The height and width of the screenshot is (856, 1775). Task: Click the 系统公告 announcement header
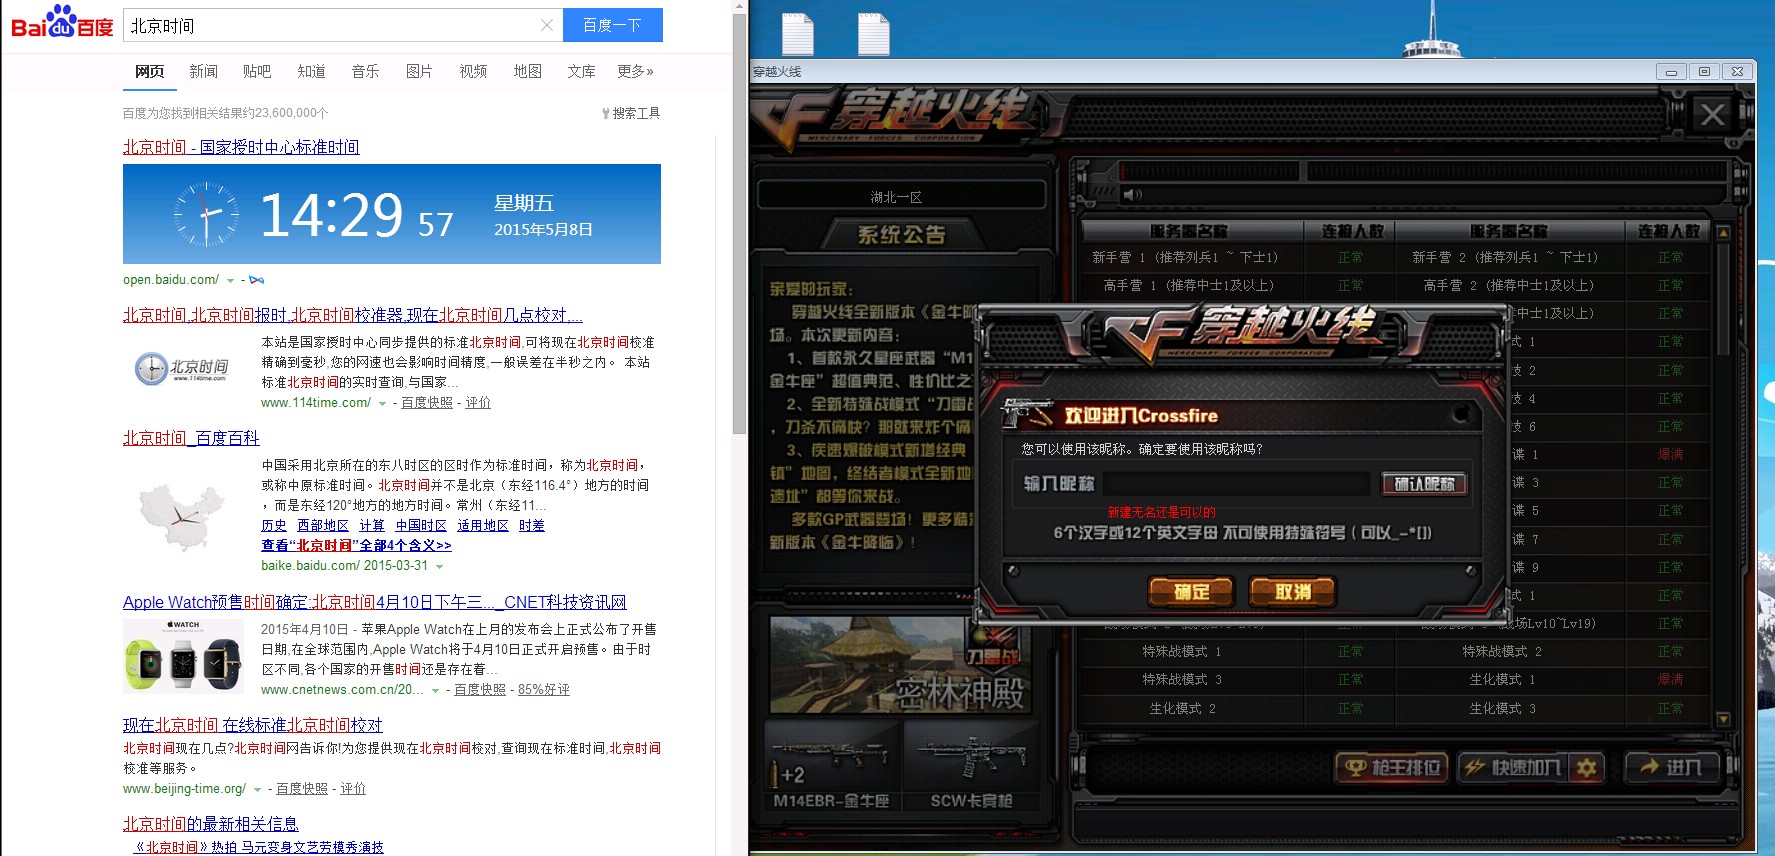(x=901, y=235)
